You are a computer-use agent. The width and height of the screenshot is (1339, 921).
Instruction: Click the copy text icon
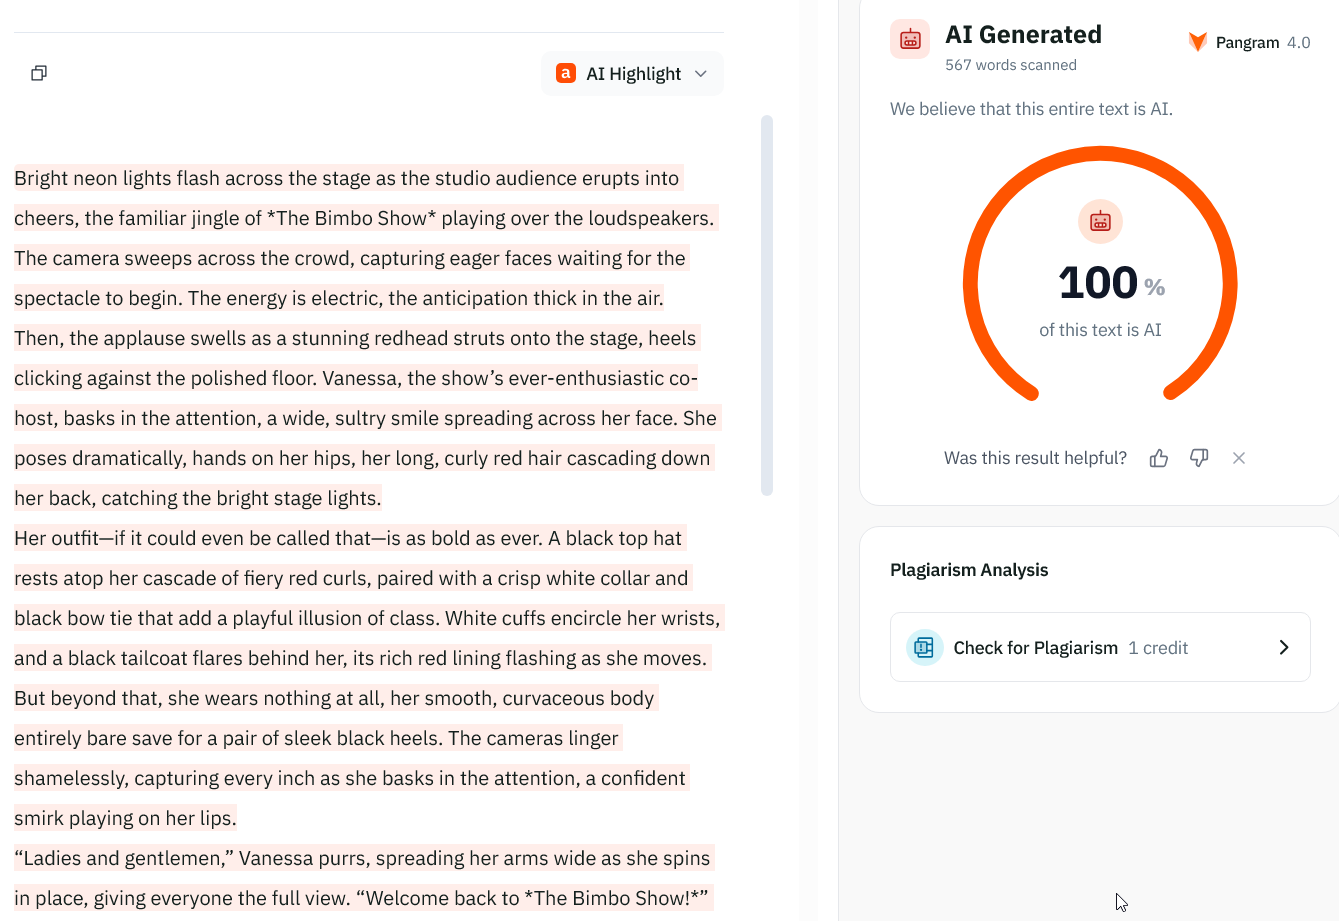pos(39,73)
